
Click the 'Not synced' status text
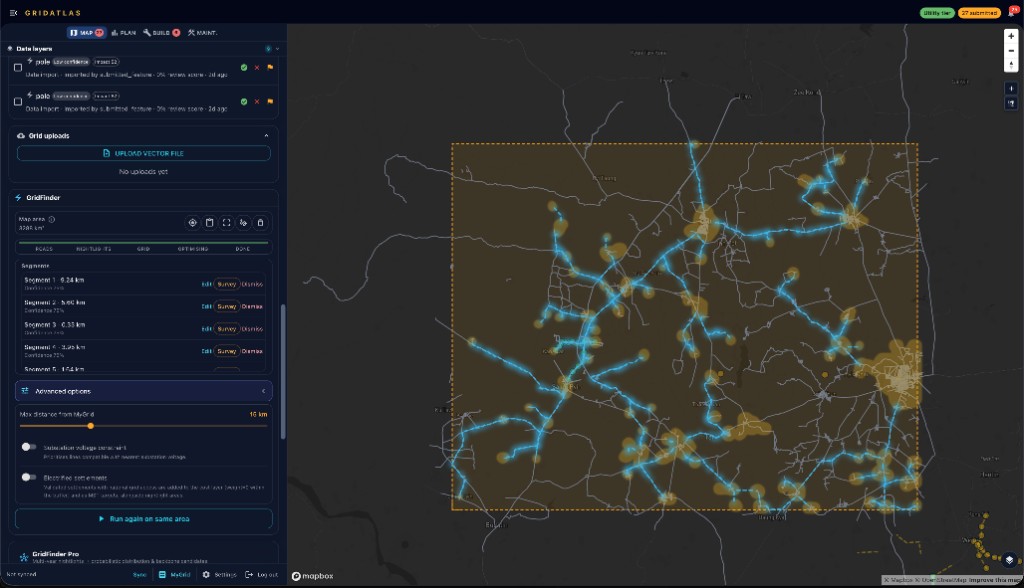pos(22,574)
